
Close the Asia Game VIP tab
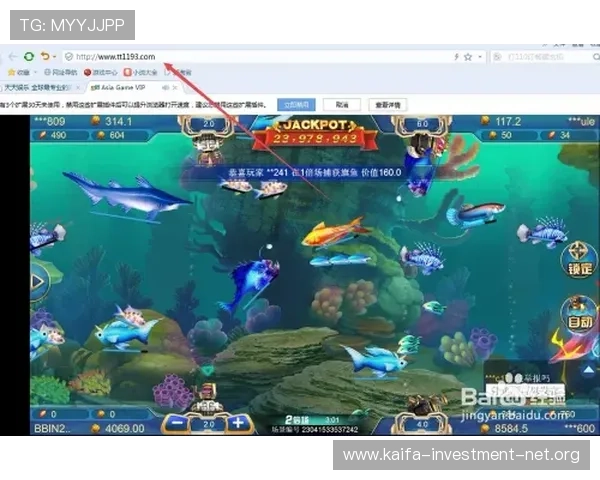[175, 88]
